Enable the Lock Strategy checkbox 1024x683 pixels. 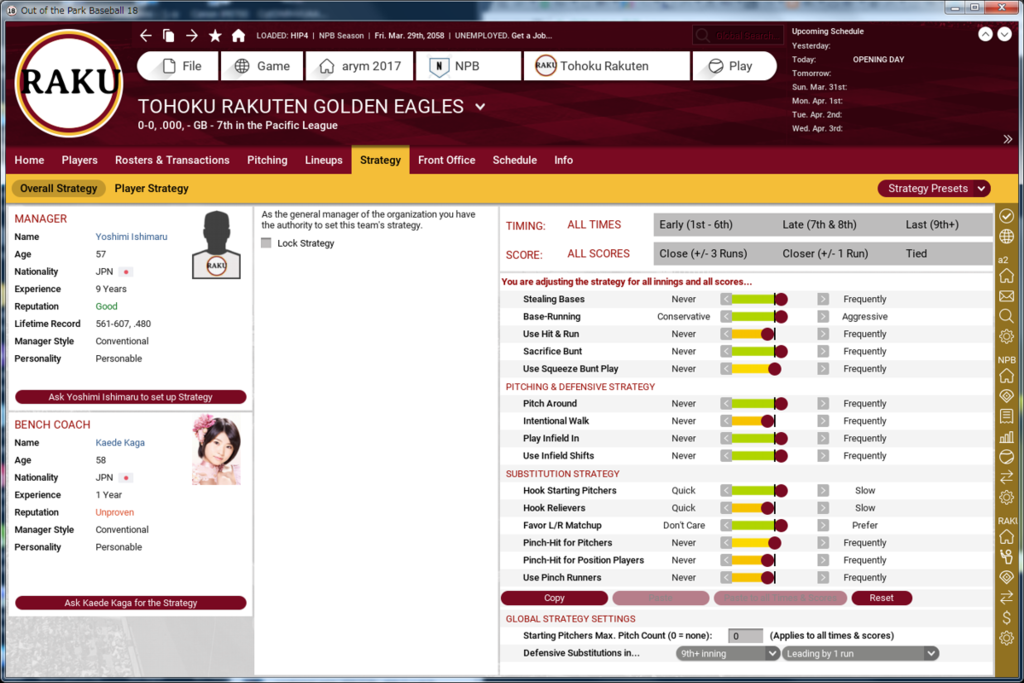pyautogui.click(x=266, y=243)
